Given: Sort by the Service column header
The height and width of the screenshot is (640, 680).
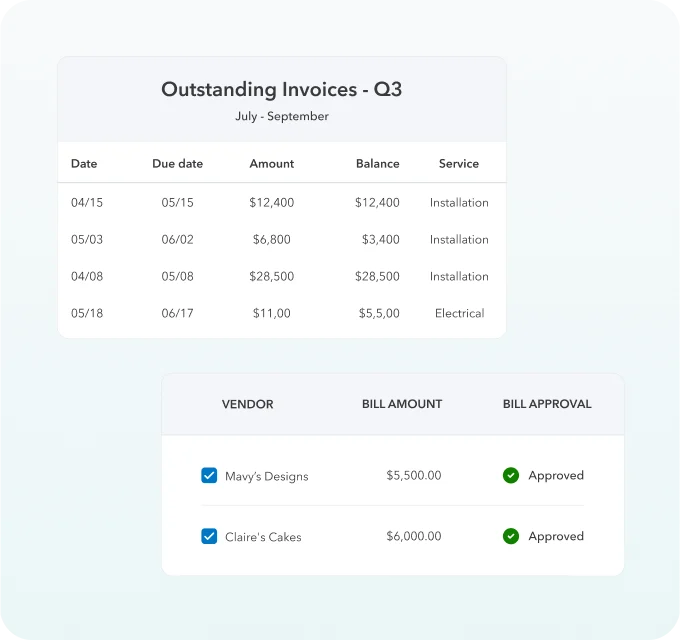Looking at the screenshot, I should pos(459,163).
